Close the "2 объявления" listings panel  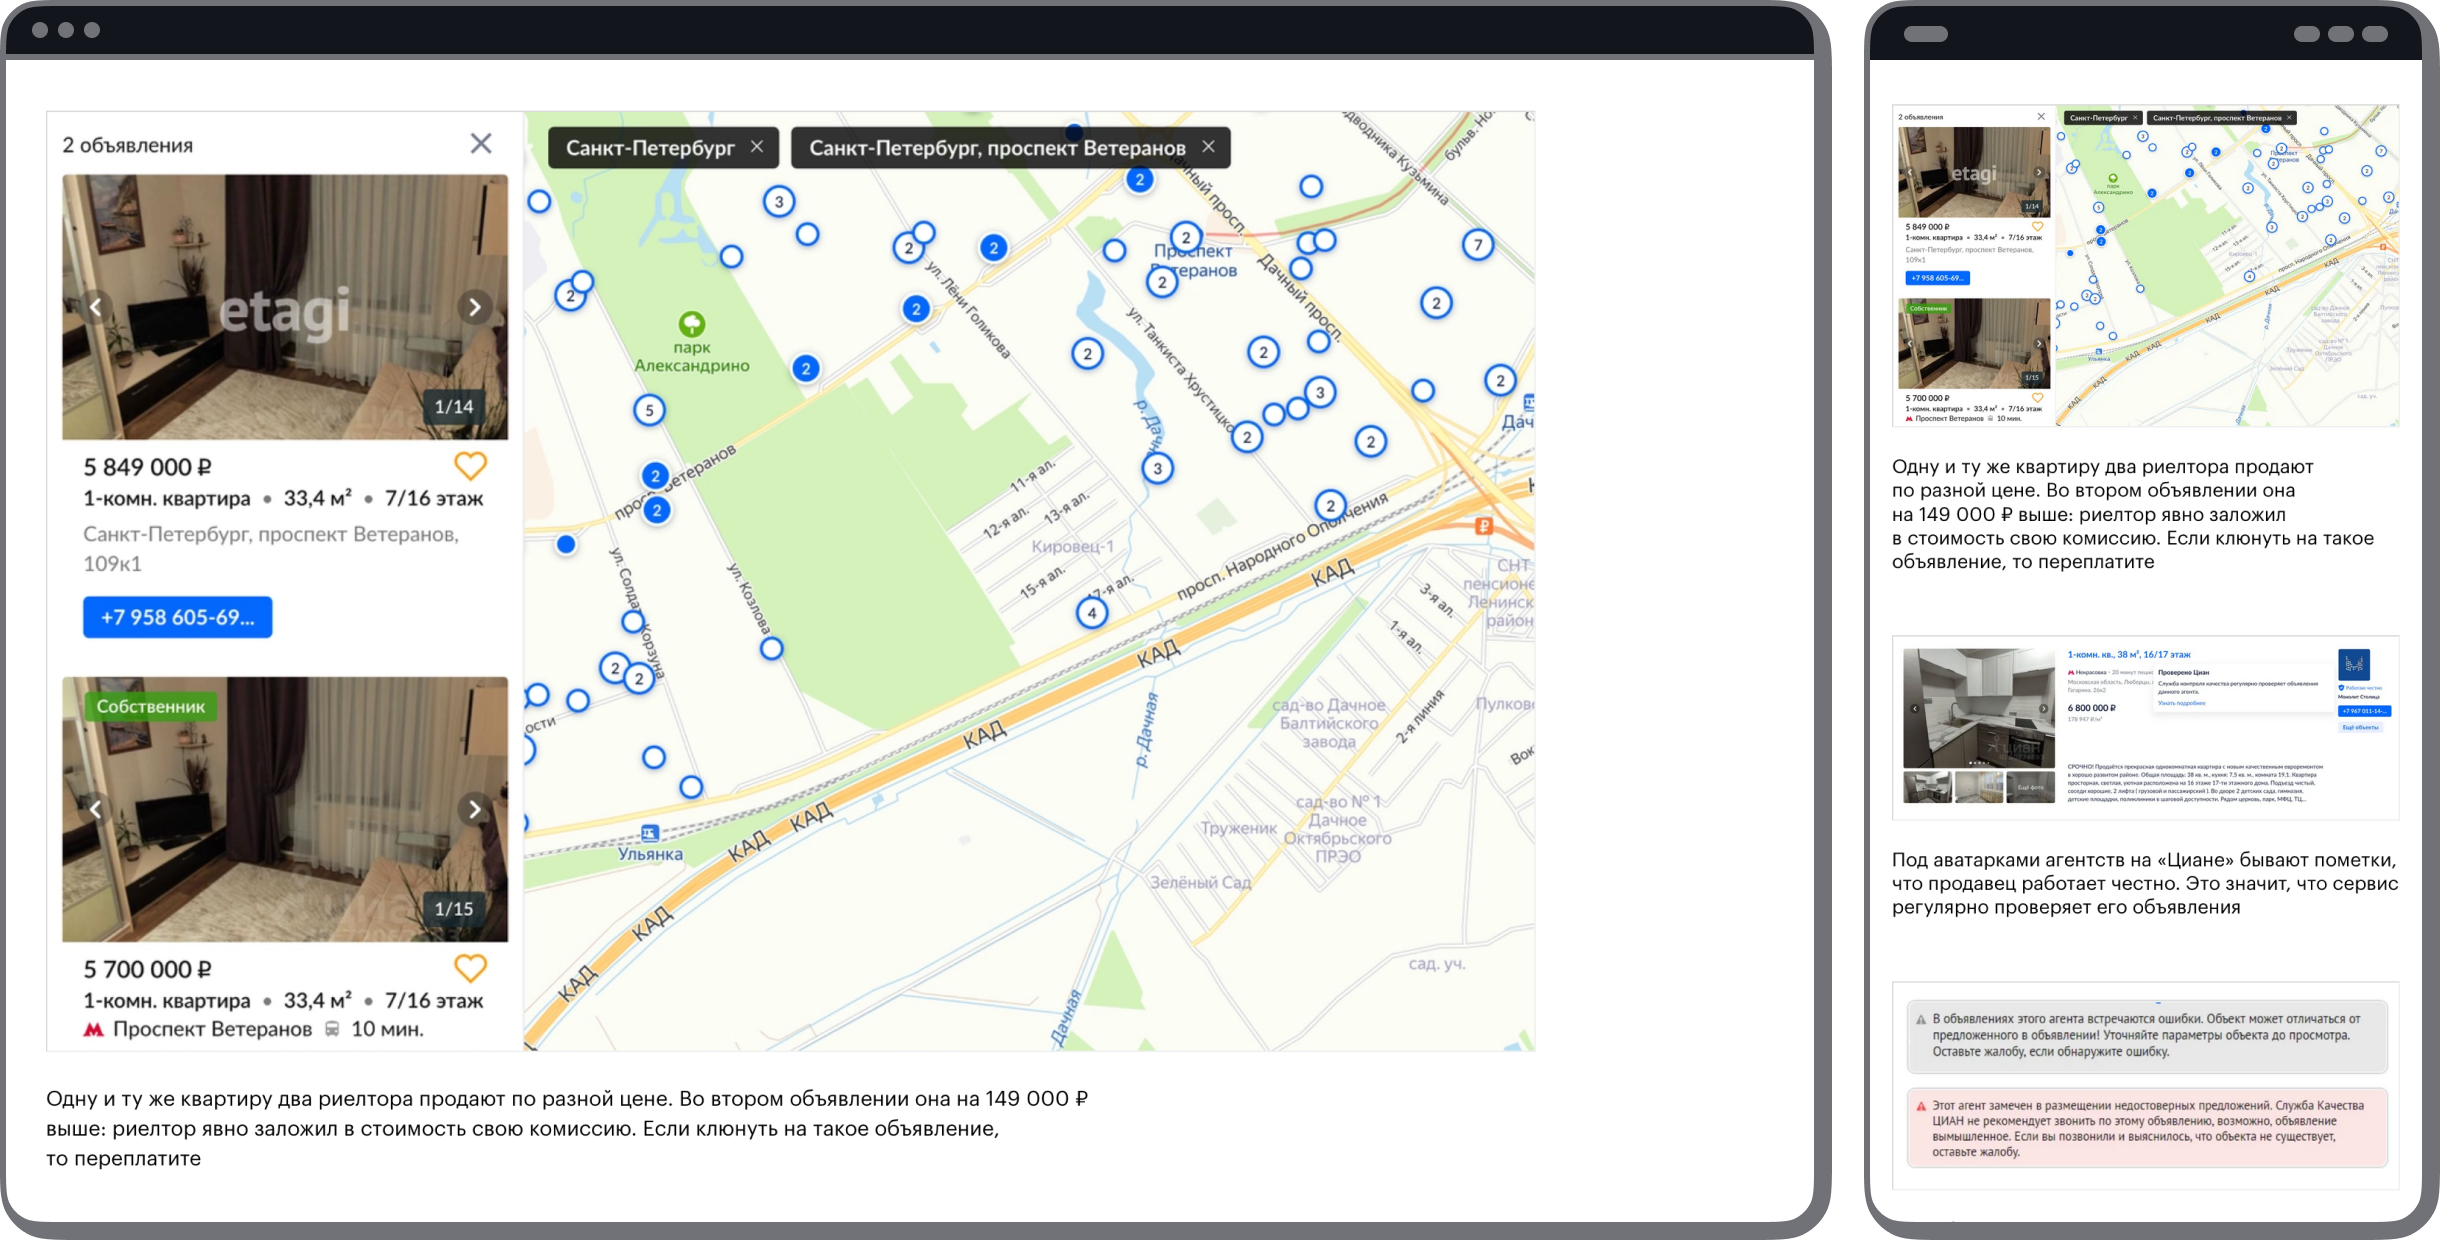coord(481,144)
